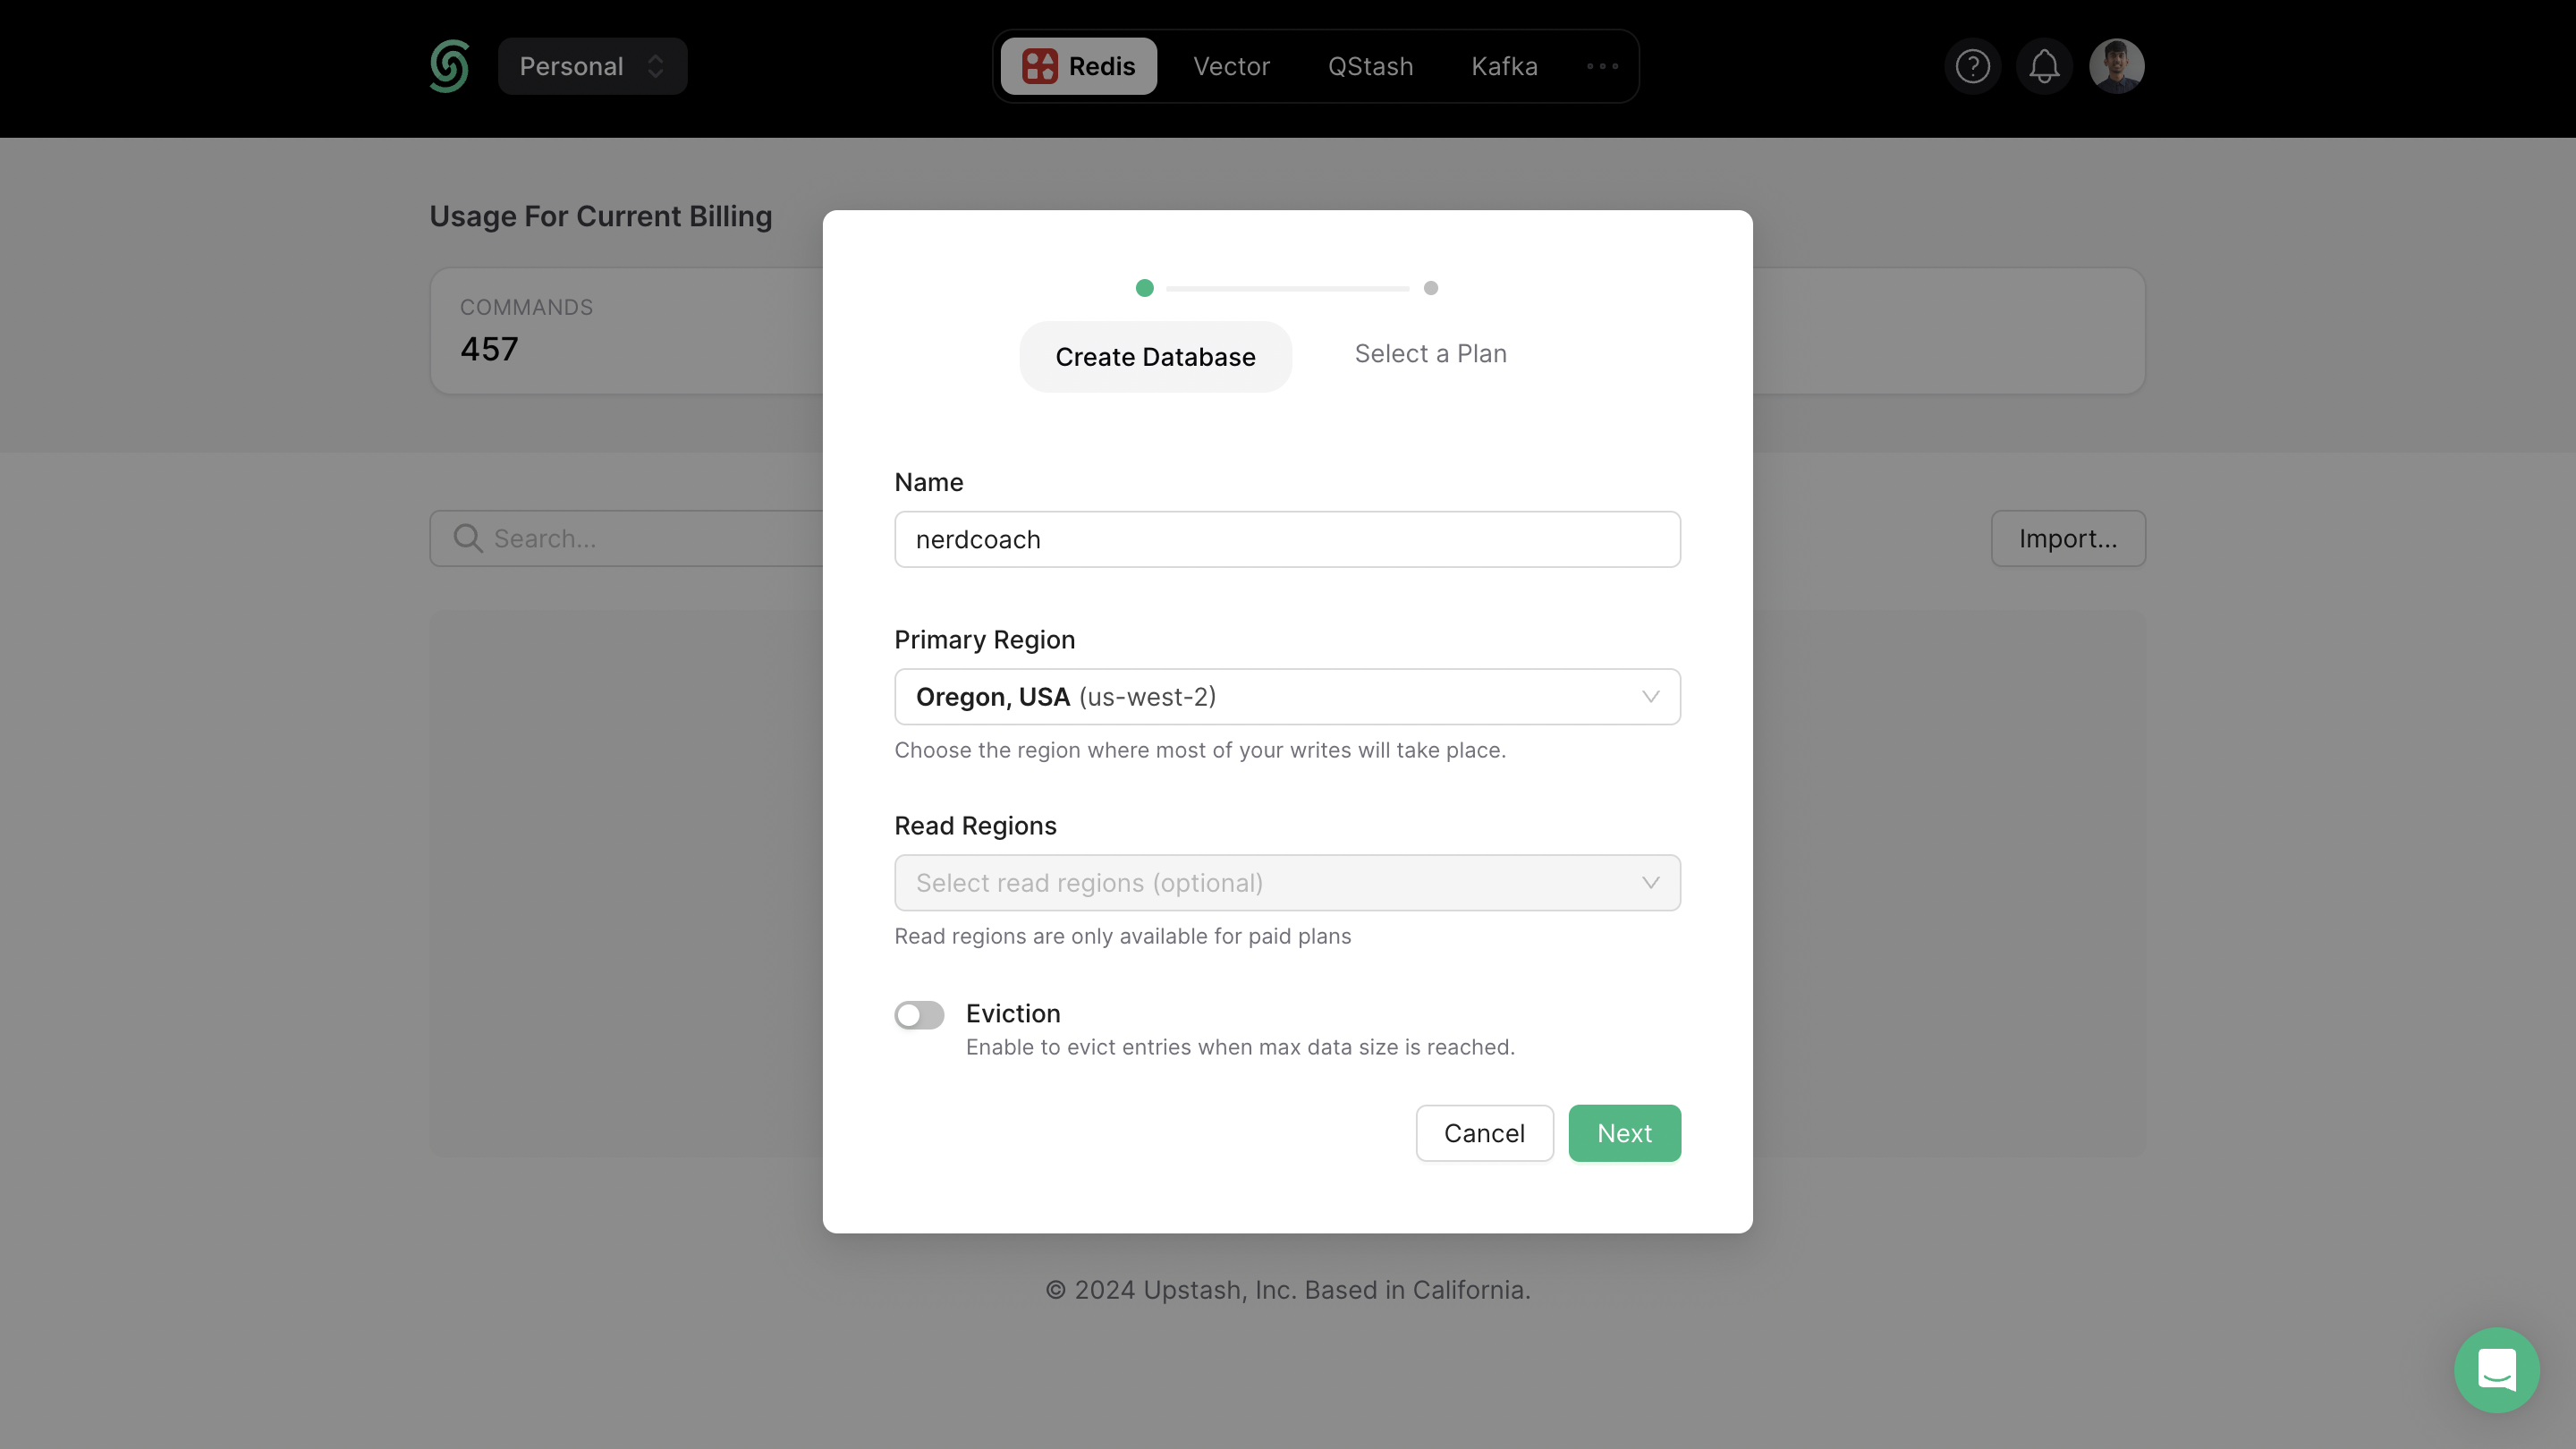The width and height of the screenshot is (2576, 1449).
Task: Open the more products ellipsis menu
Action: (1602, 66)
